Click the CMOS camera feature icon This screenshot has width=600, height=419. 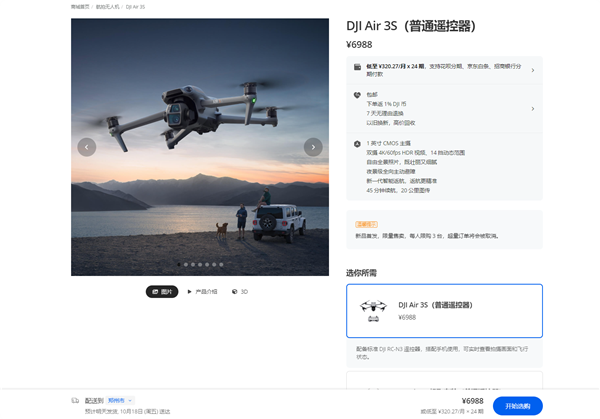tap(357, 144)
